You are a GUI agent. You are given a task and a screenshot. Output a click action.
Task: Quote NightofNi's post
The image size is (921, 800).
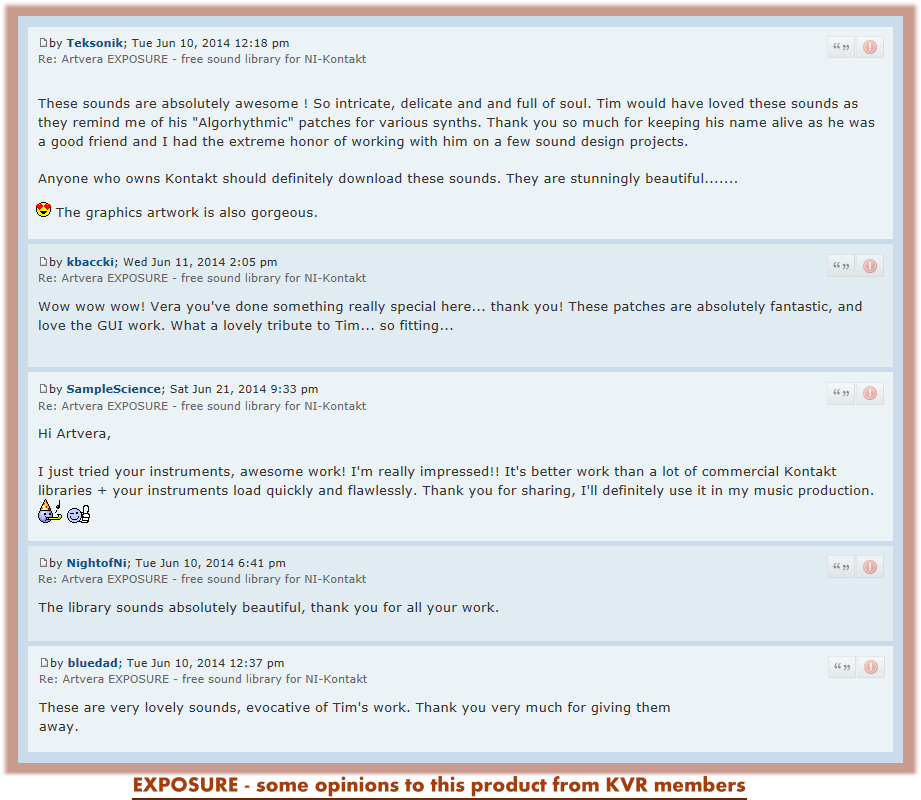tap(841, 567)
